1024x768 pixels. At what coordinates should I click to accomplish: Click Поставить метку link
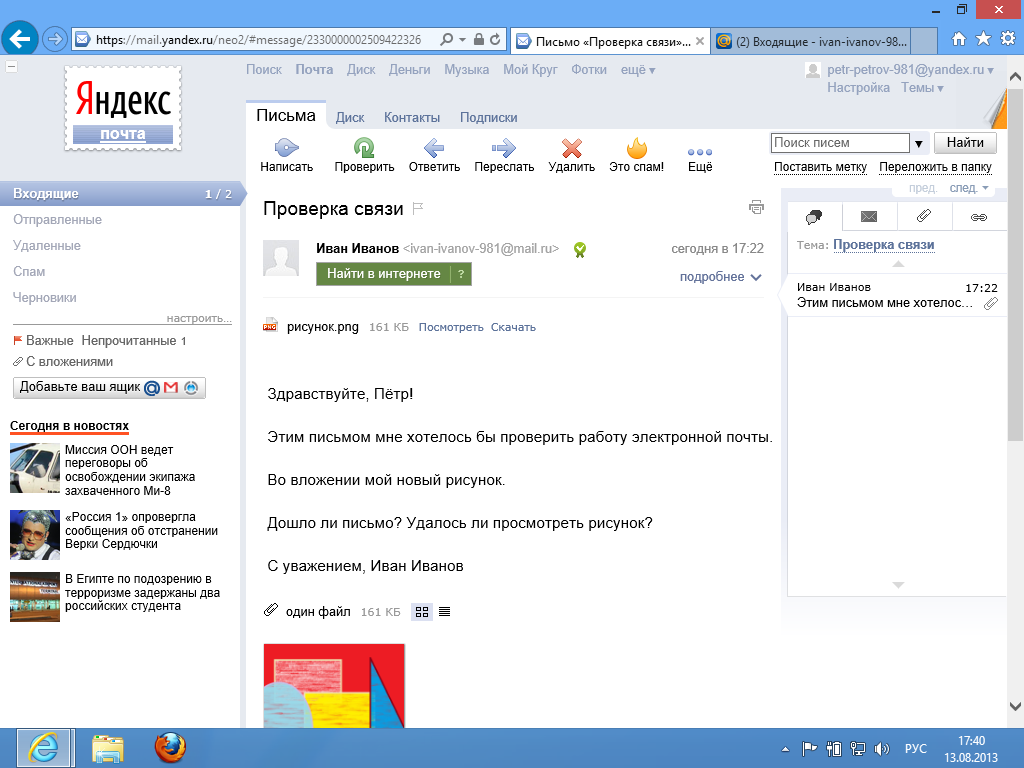click(x=820, y=167)
